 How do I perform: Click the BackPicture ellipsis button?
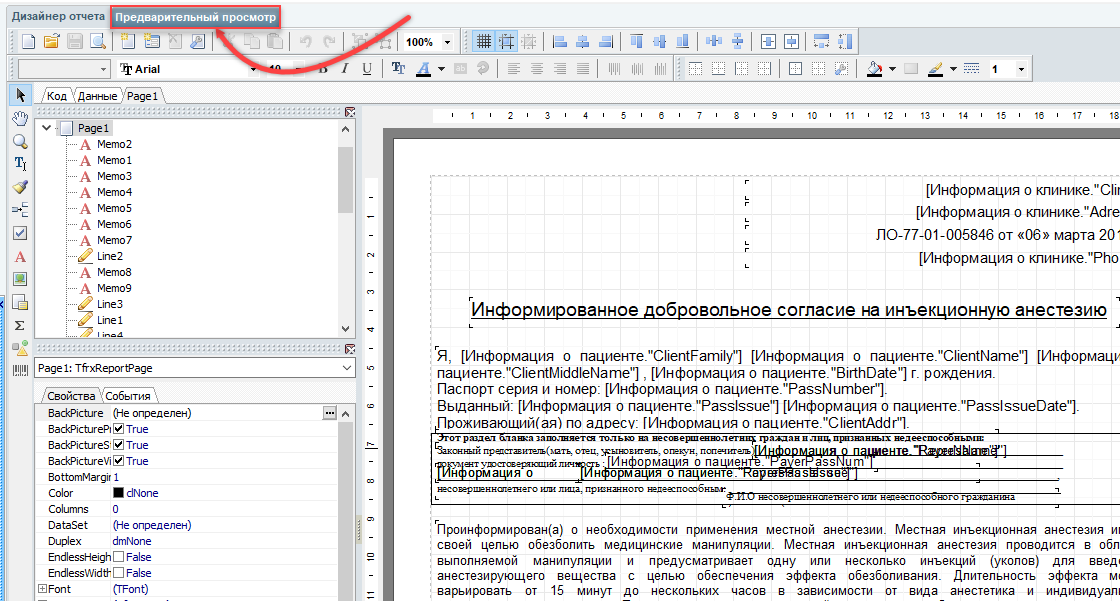click(329, 413)
